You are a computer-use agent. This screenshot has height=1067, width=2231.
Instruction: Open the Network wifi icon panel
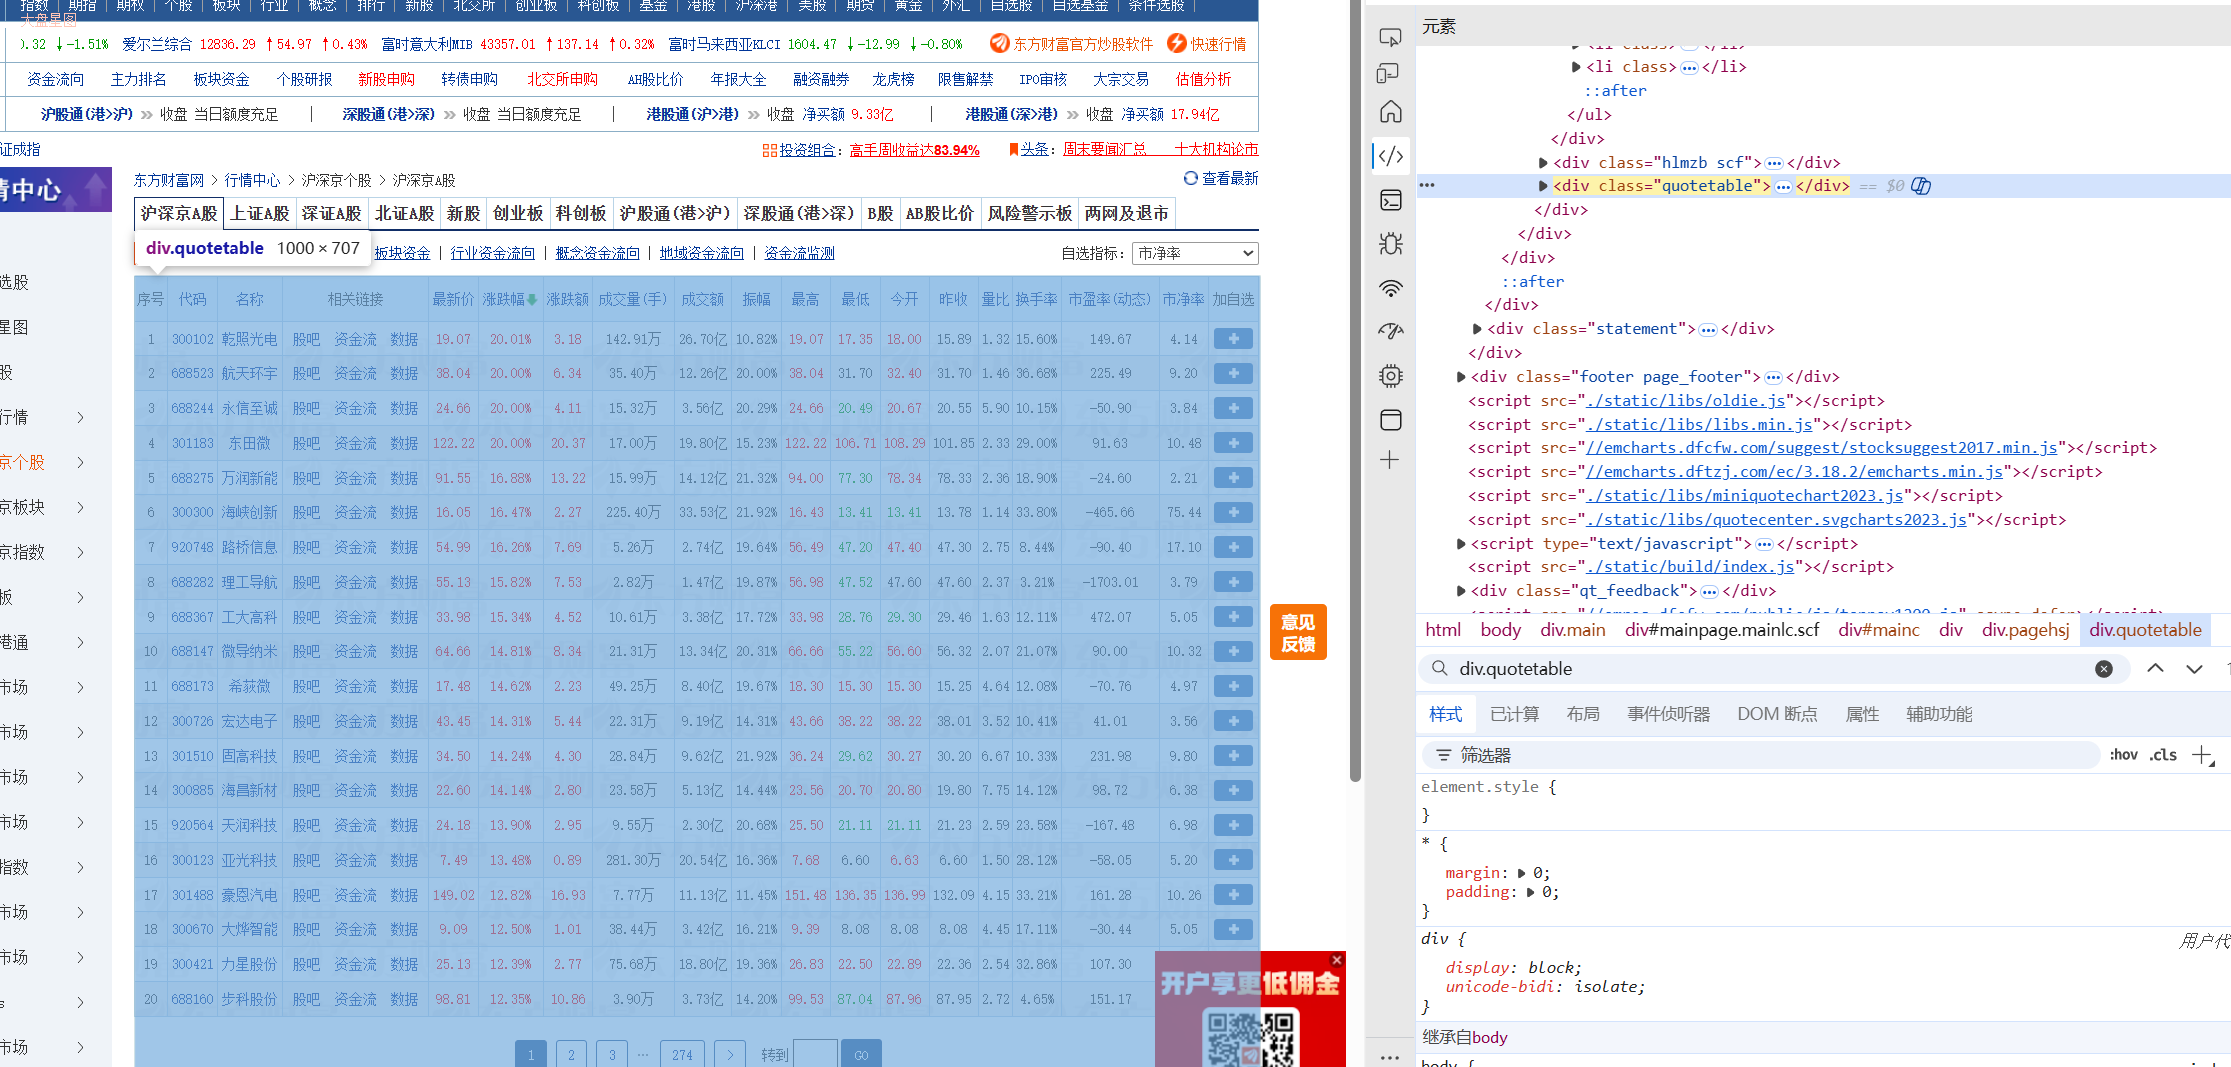[x=1390, y=288]
